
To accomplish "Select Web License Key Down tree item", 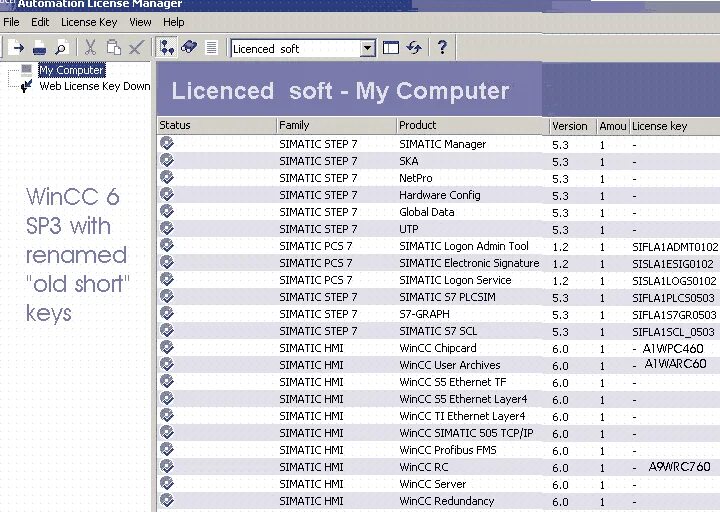I will [x=95, y=86].
